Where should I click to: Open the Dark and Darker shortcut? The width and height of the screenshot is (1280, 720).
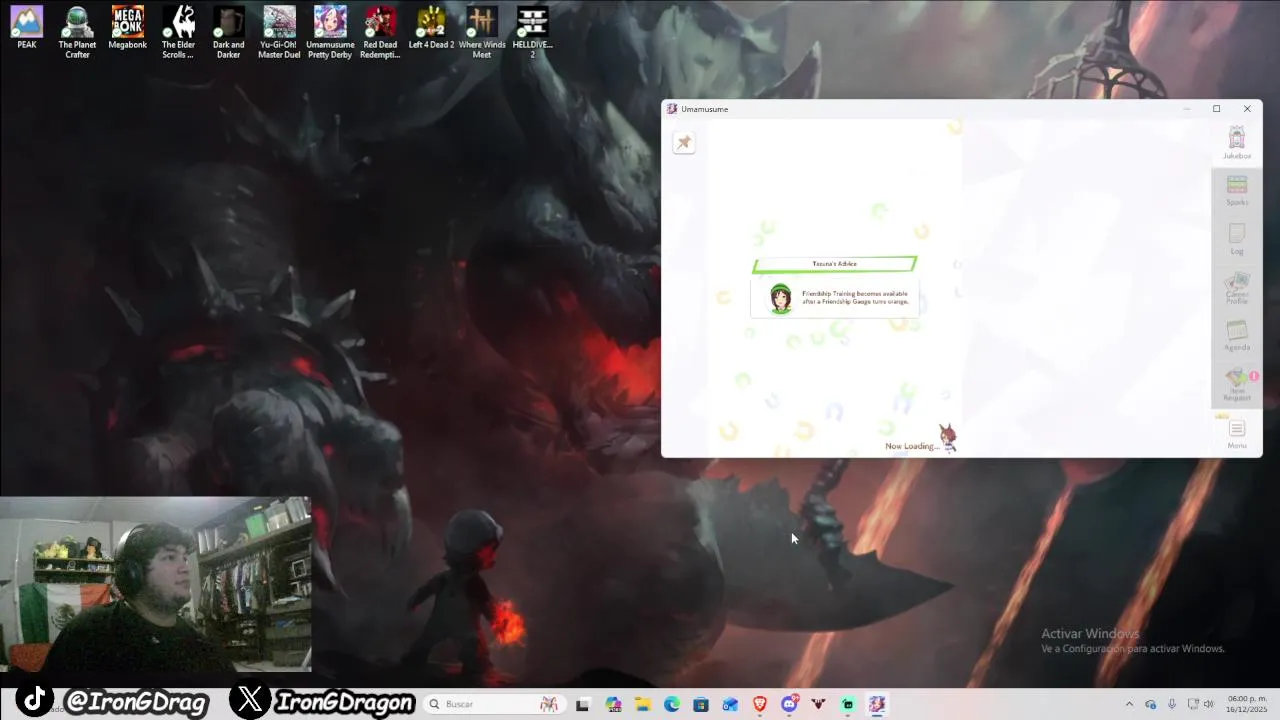coord(228,32)
